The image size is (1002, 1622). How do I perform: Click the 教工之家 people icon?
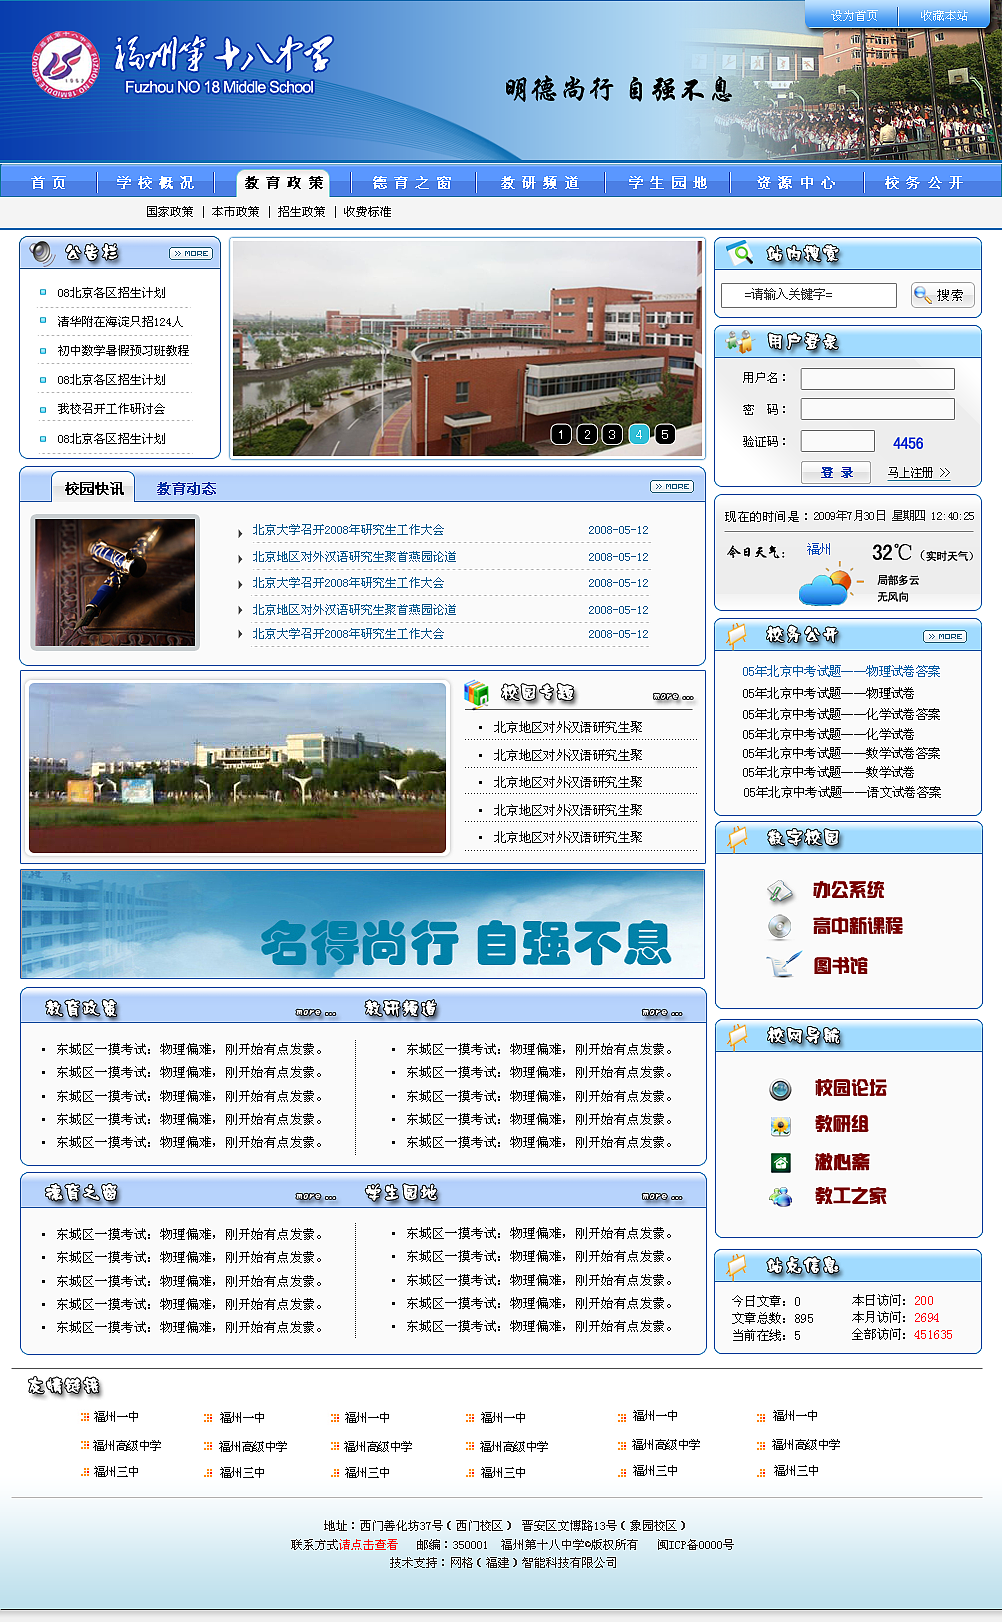pyautogui.click(x=781, y=1196)
